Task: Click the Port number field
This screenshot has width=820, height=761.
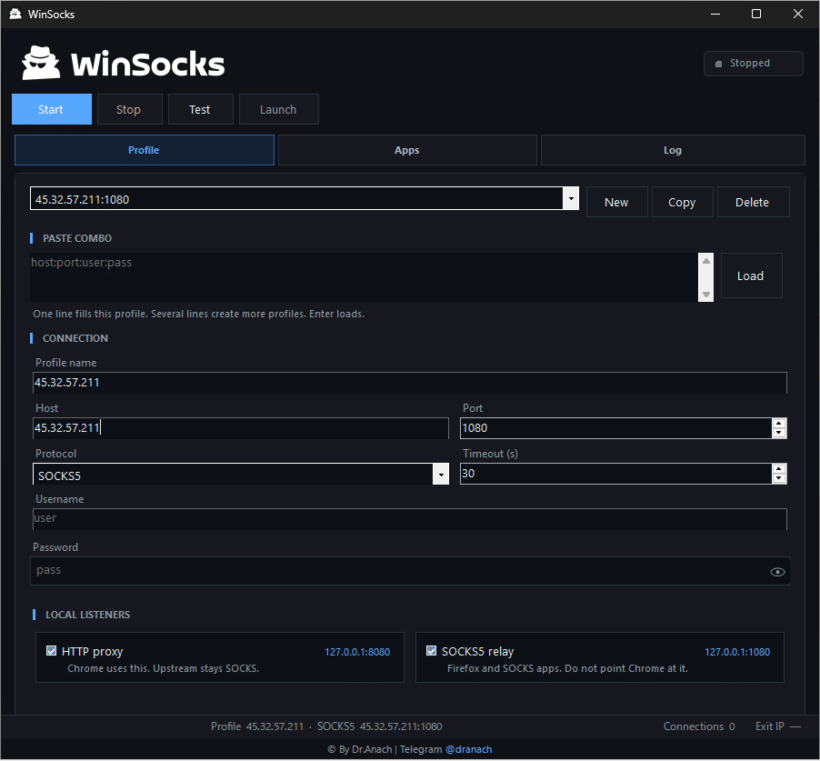Action: click(x=616, y=428)
